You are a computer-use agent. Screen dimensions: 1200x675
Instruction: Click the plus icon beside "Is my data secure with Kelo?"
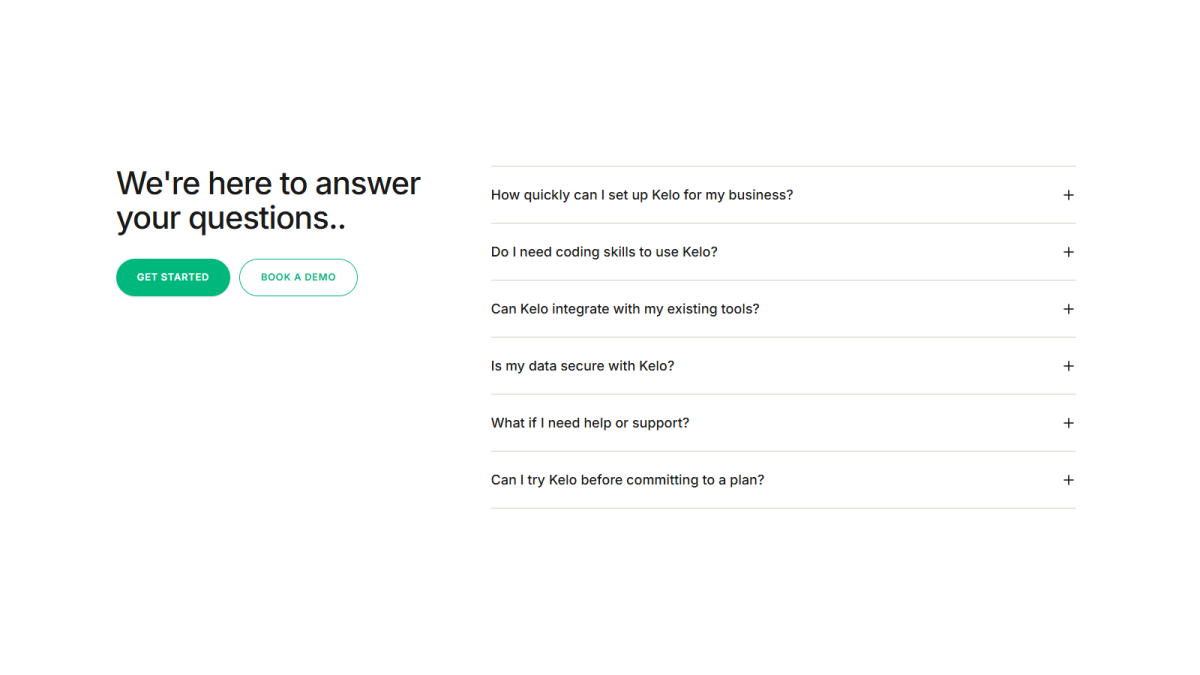[x=1068, y=365]
